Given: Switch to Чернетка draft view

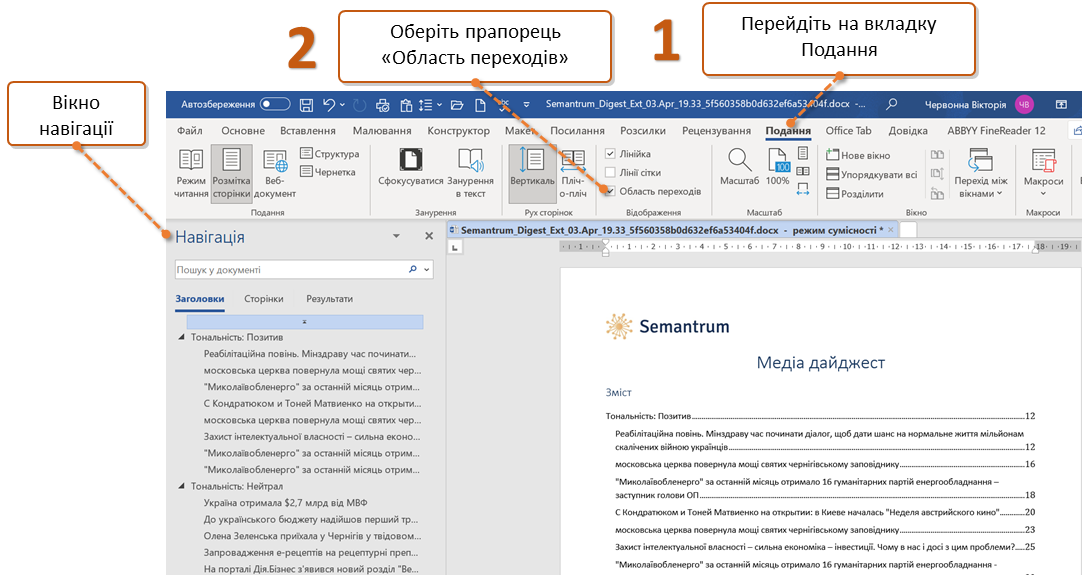Looking at the screenshot, I should pos(328,172).
